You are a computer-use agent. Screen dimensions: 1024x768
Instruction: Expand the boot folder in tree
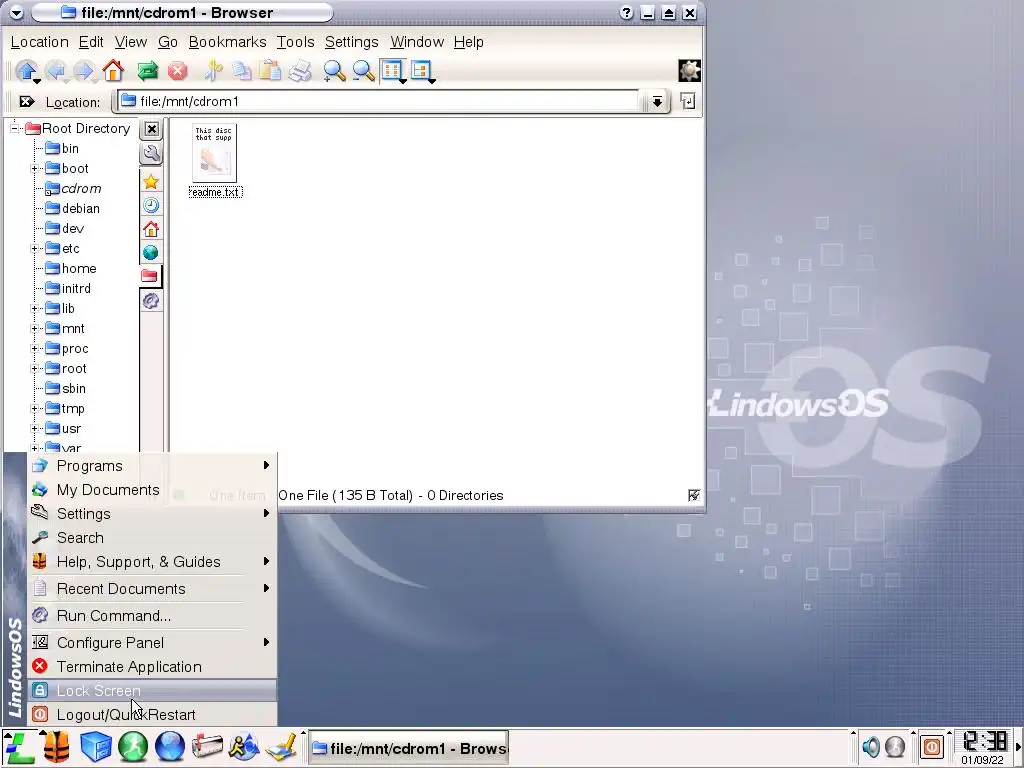(35, 168)
